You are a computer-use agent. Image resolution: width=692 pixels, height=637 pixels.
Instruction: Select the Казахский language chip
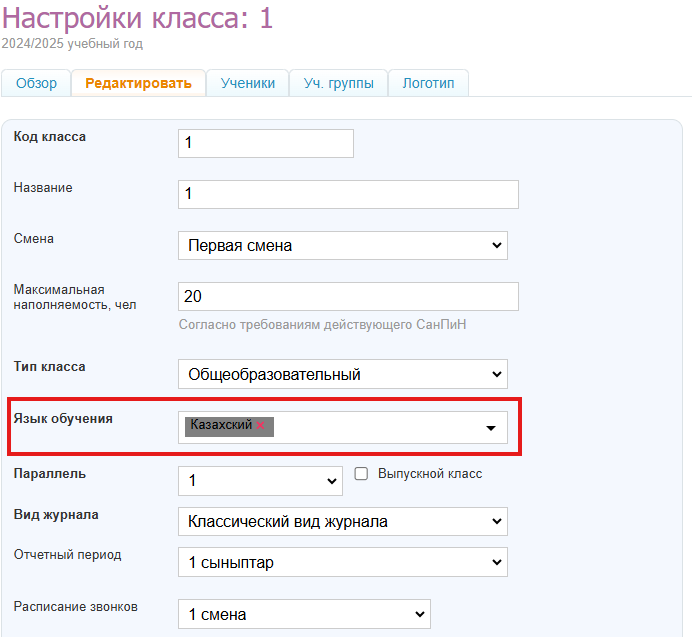[221, 425]
